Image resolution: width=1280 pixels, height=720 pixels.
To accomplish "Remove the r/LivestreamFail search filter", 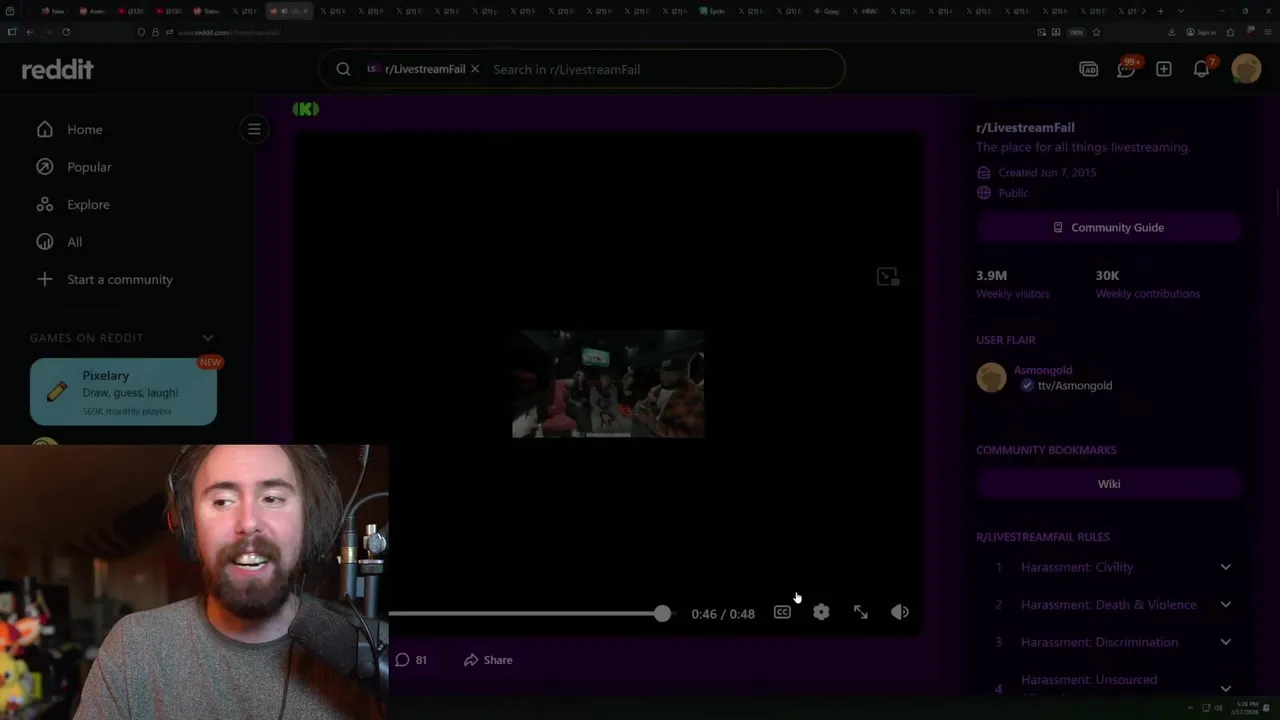I will pyautogui.click(x=475, y=69).
